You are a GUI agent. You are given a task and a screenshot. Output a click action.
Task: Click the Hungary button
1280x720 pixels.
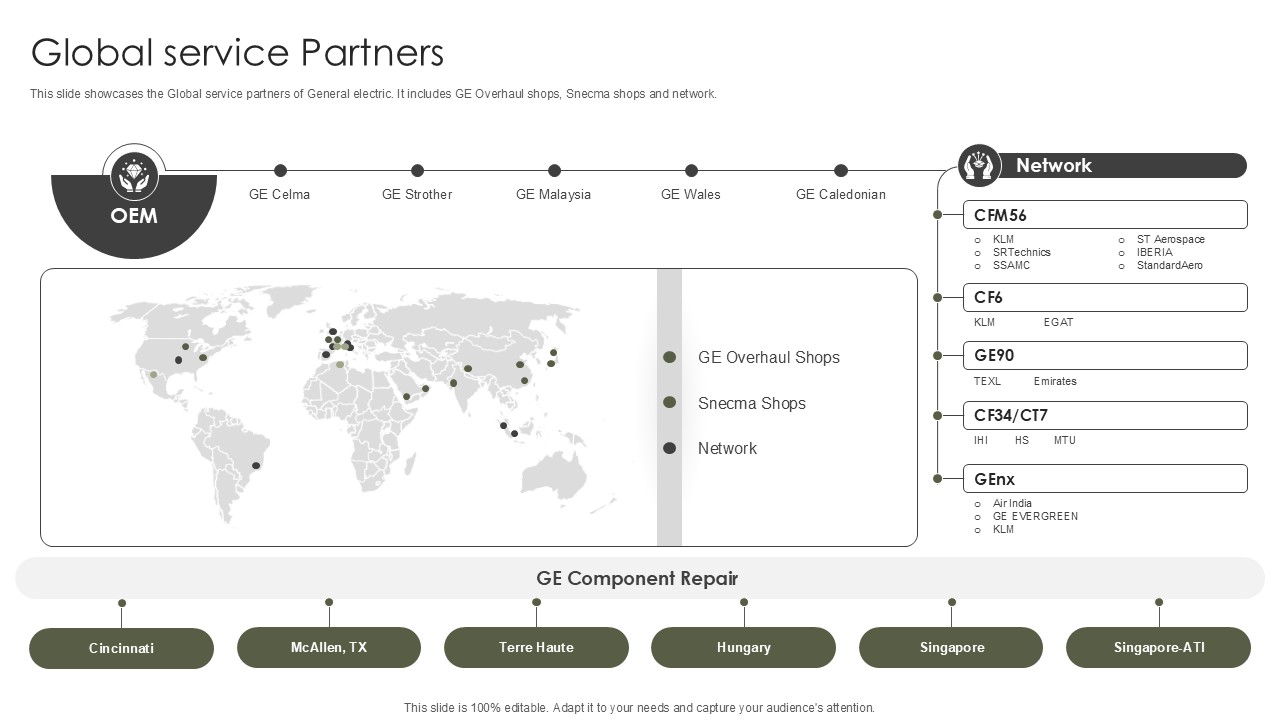(743, 647)
